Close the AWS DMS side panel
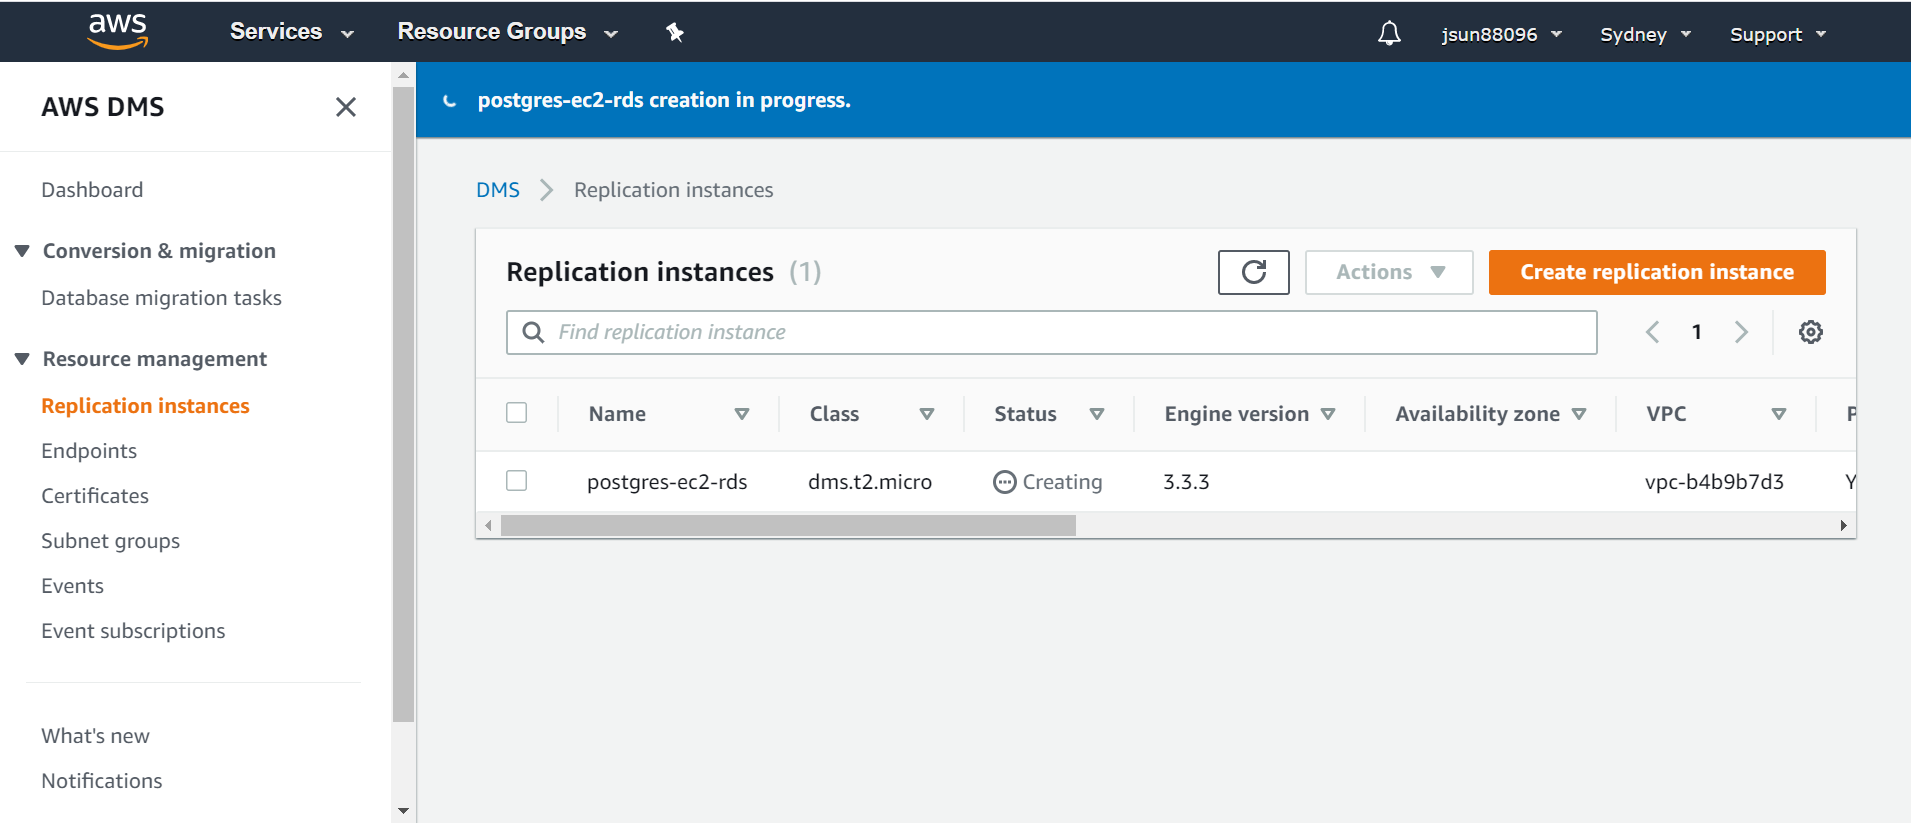 (x=346, y=107)
